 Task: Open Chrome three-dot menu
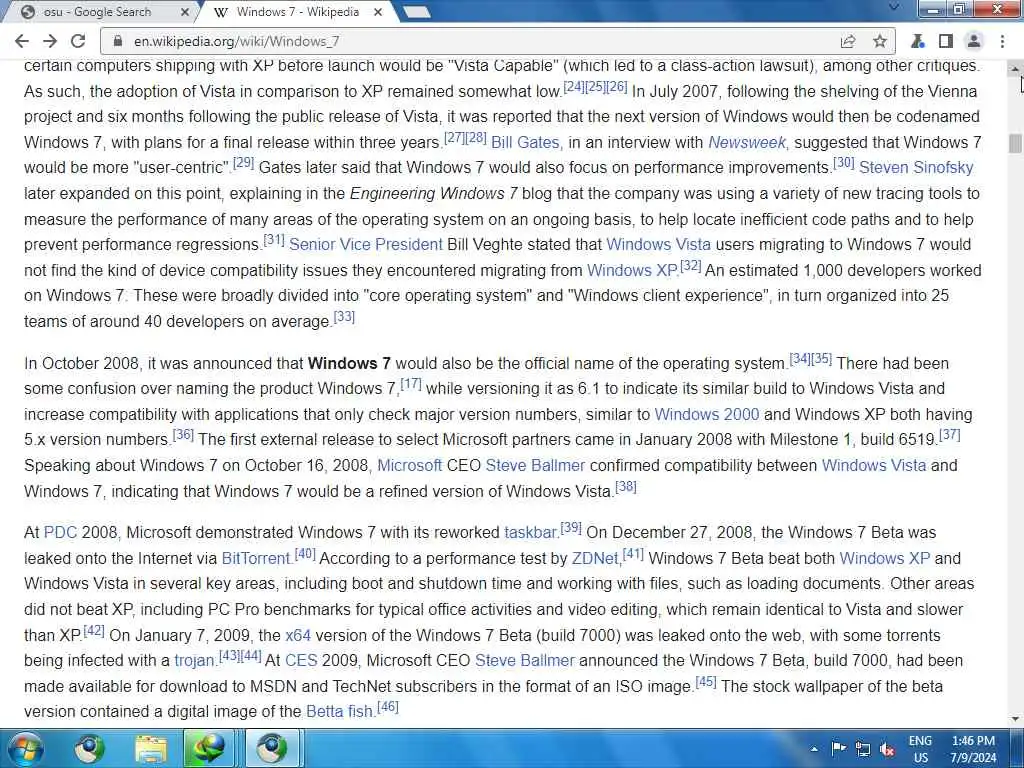1002,41
